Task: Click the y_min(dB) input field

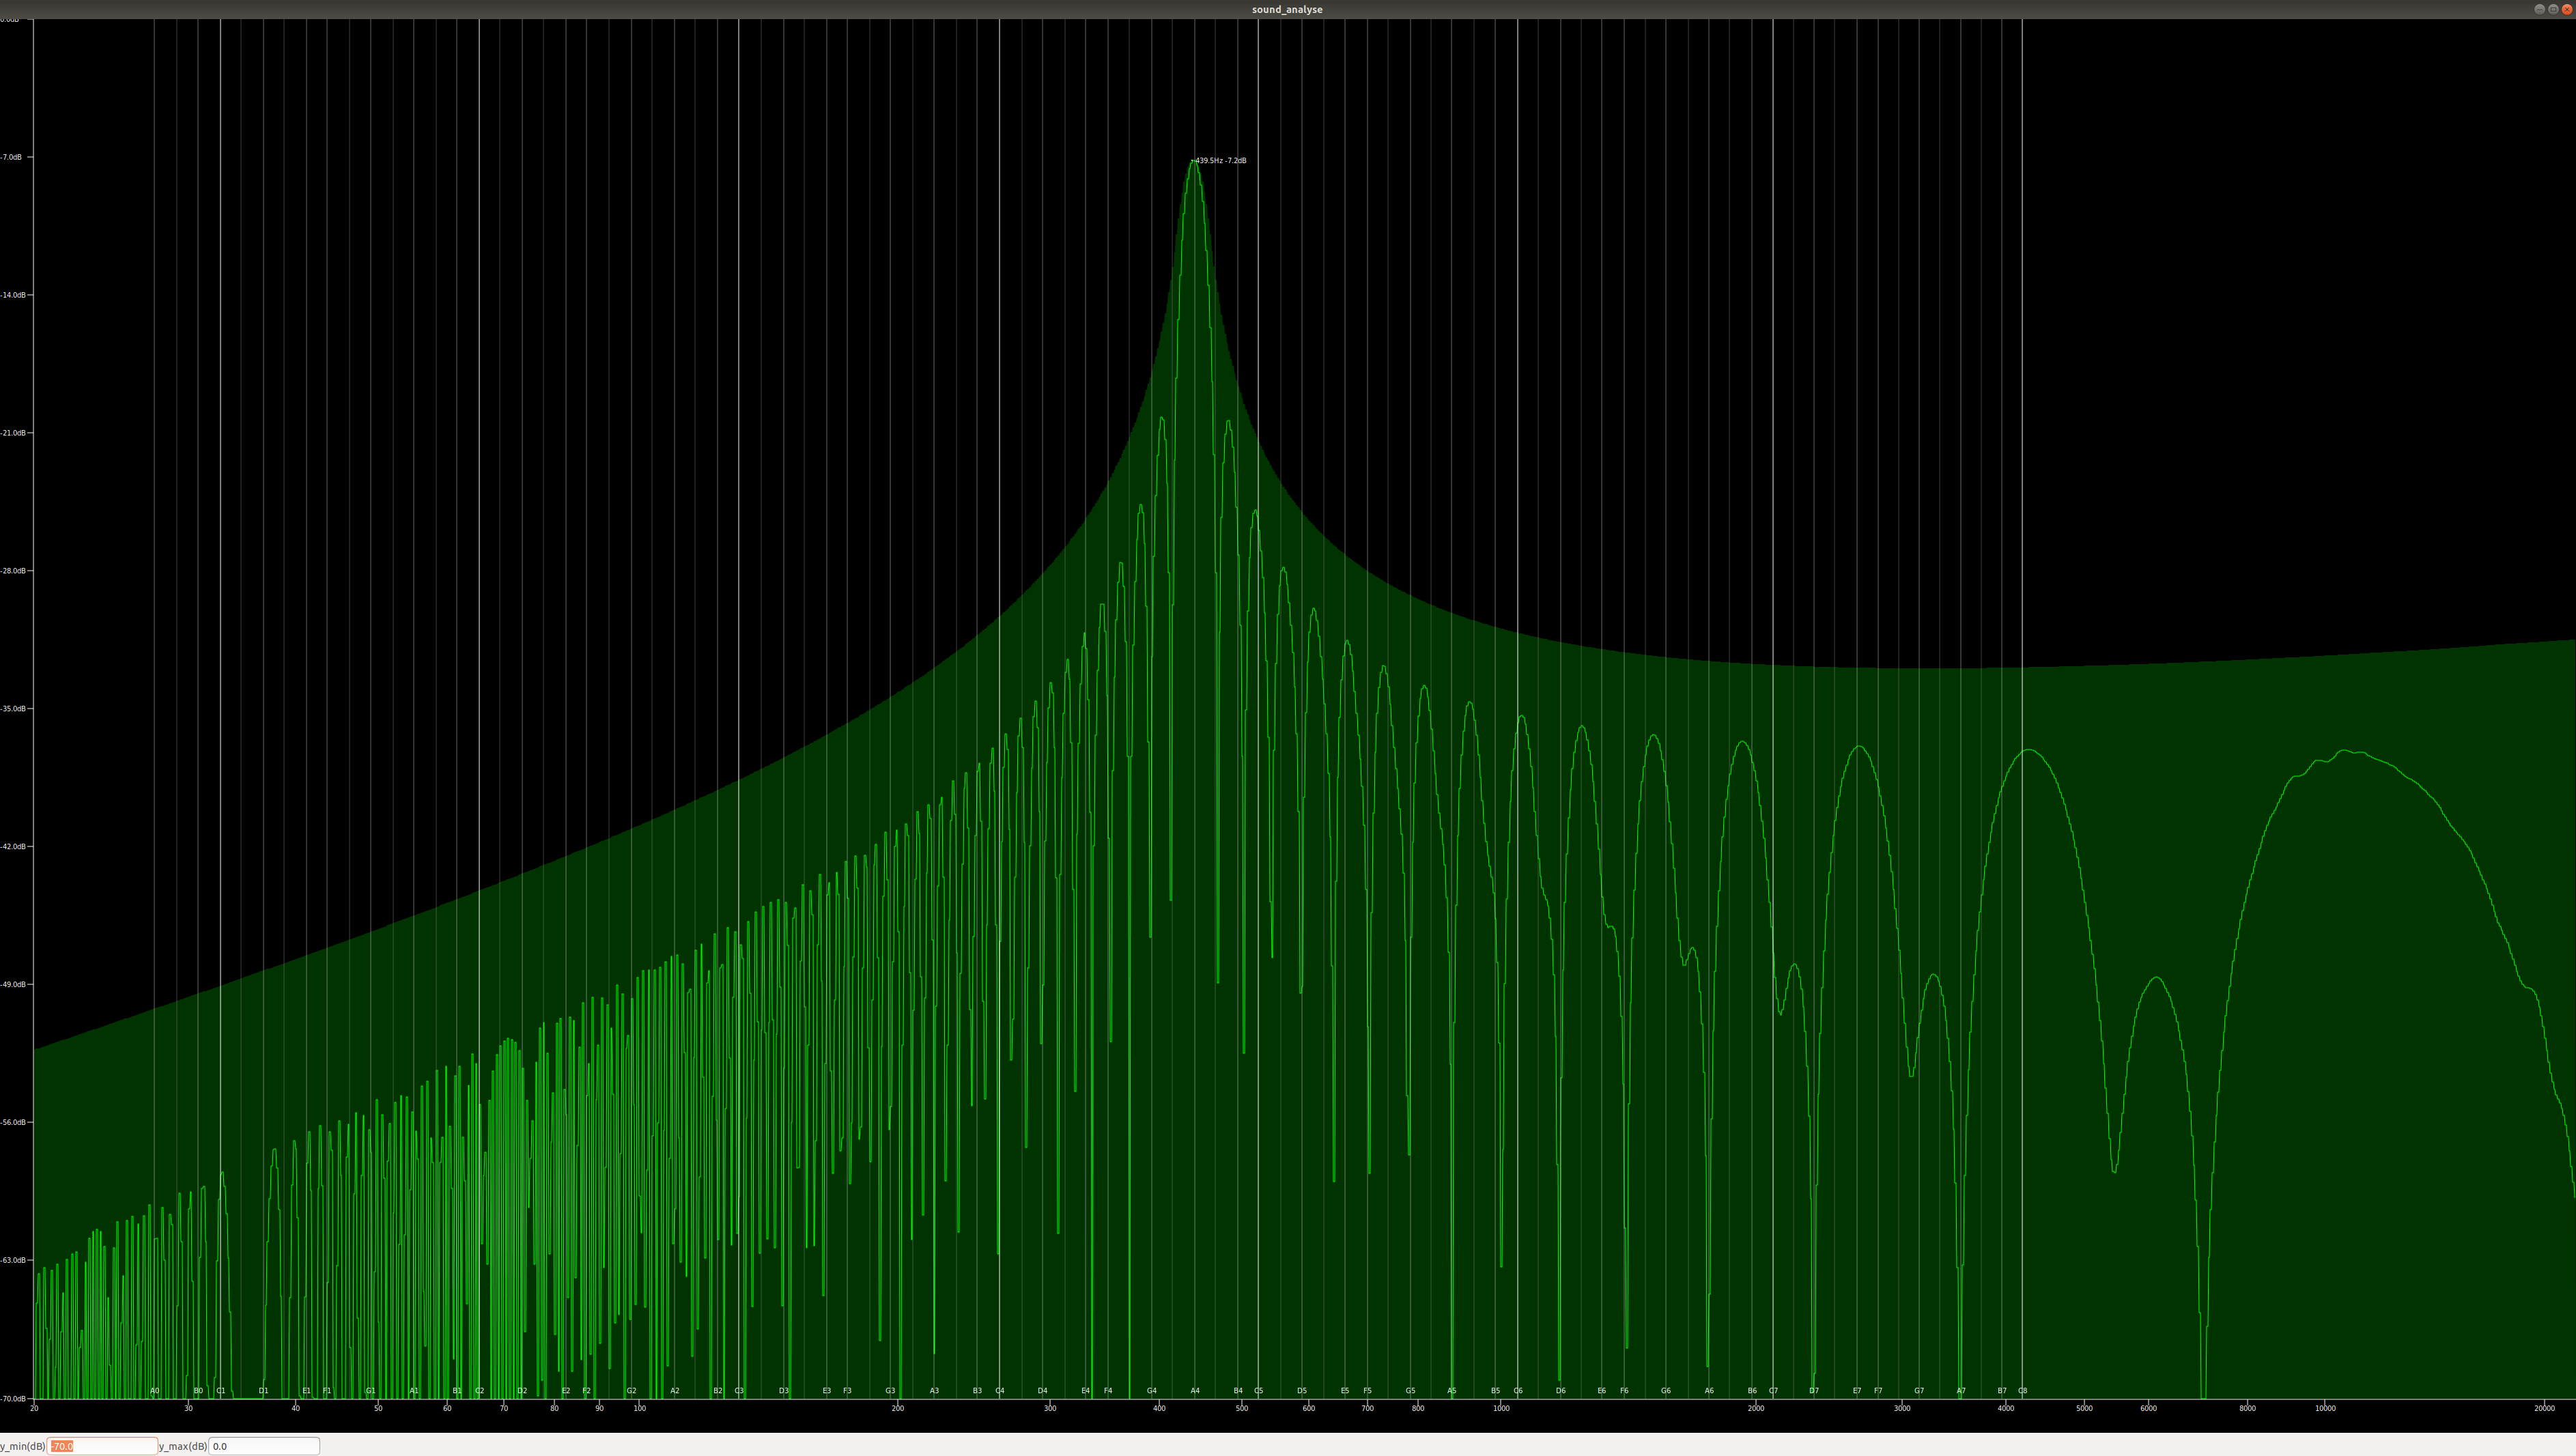Action: (x=102, y=1446)
